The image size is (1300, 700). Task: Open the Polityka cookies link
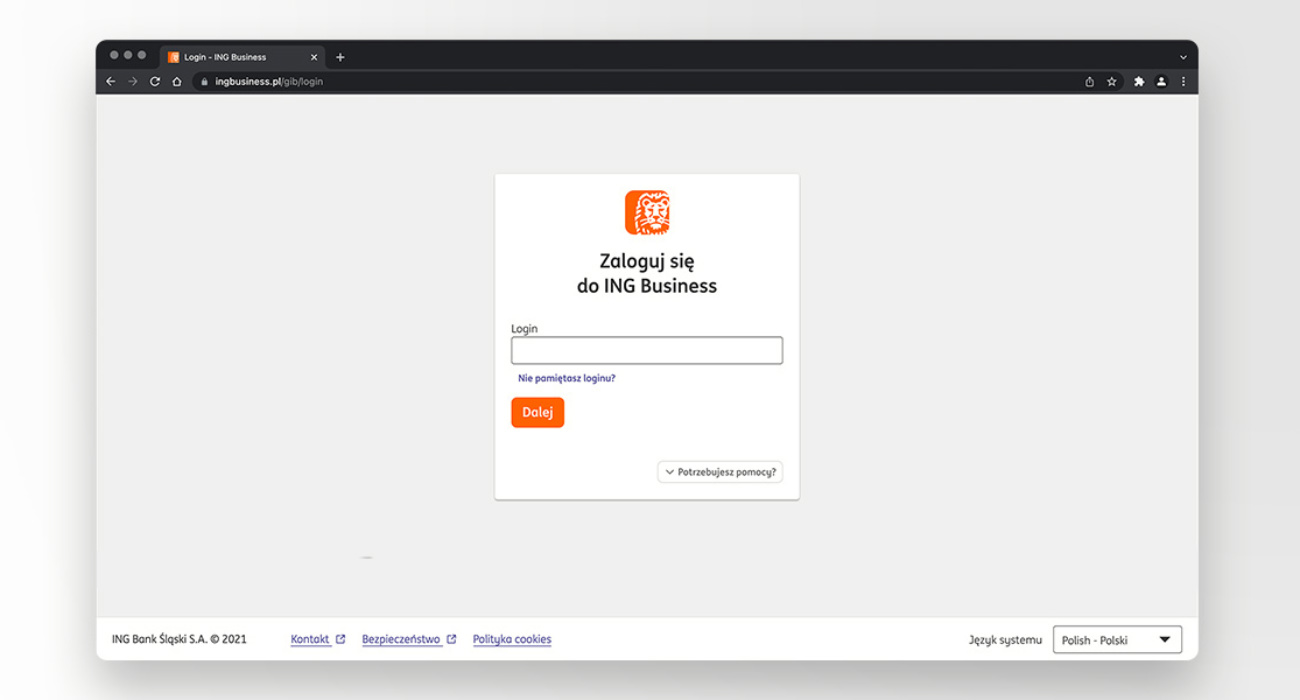pyautogui.click(x=512, y=639)
